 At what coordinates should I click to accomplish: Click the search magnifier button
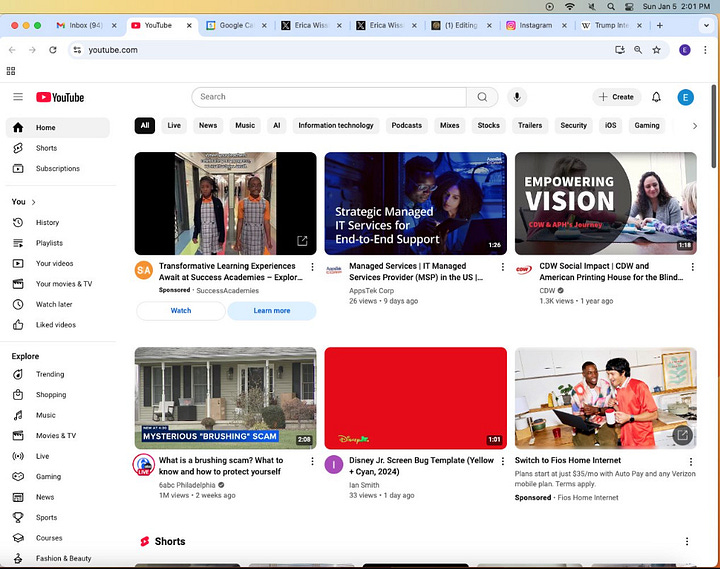click(x=482, y=97)
